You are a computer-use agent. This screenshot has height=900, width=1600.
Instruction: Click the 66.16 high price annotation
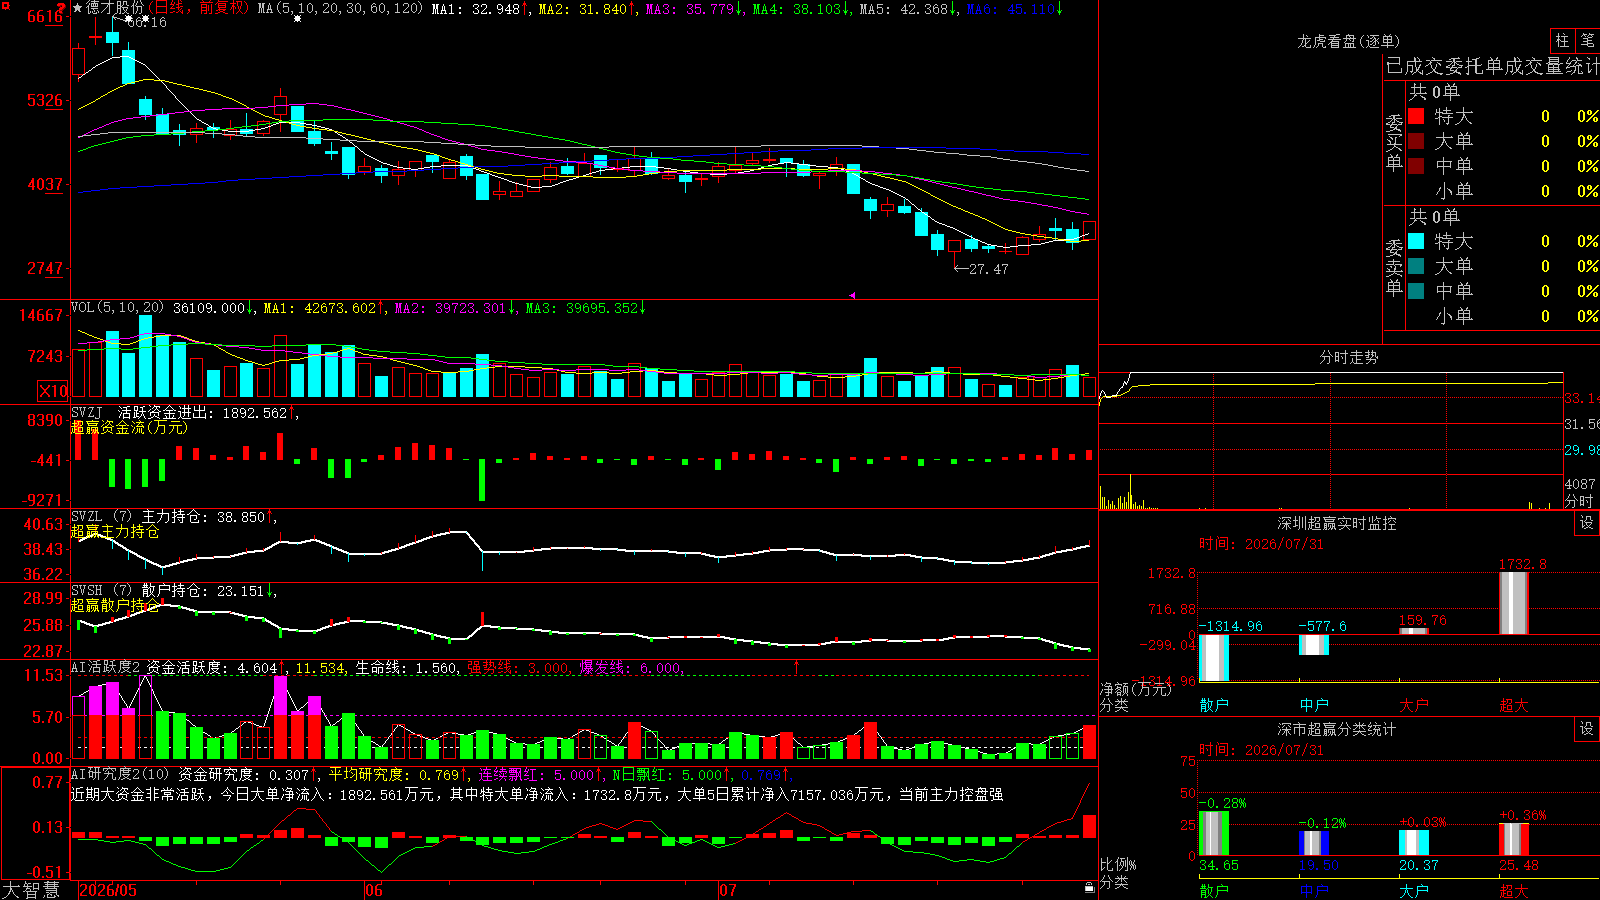(x=147, y=22)
